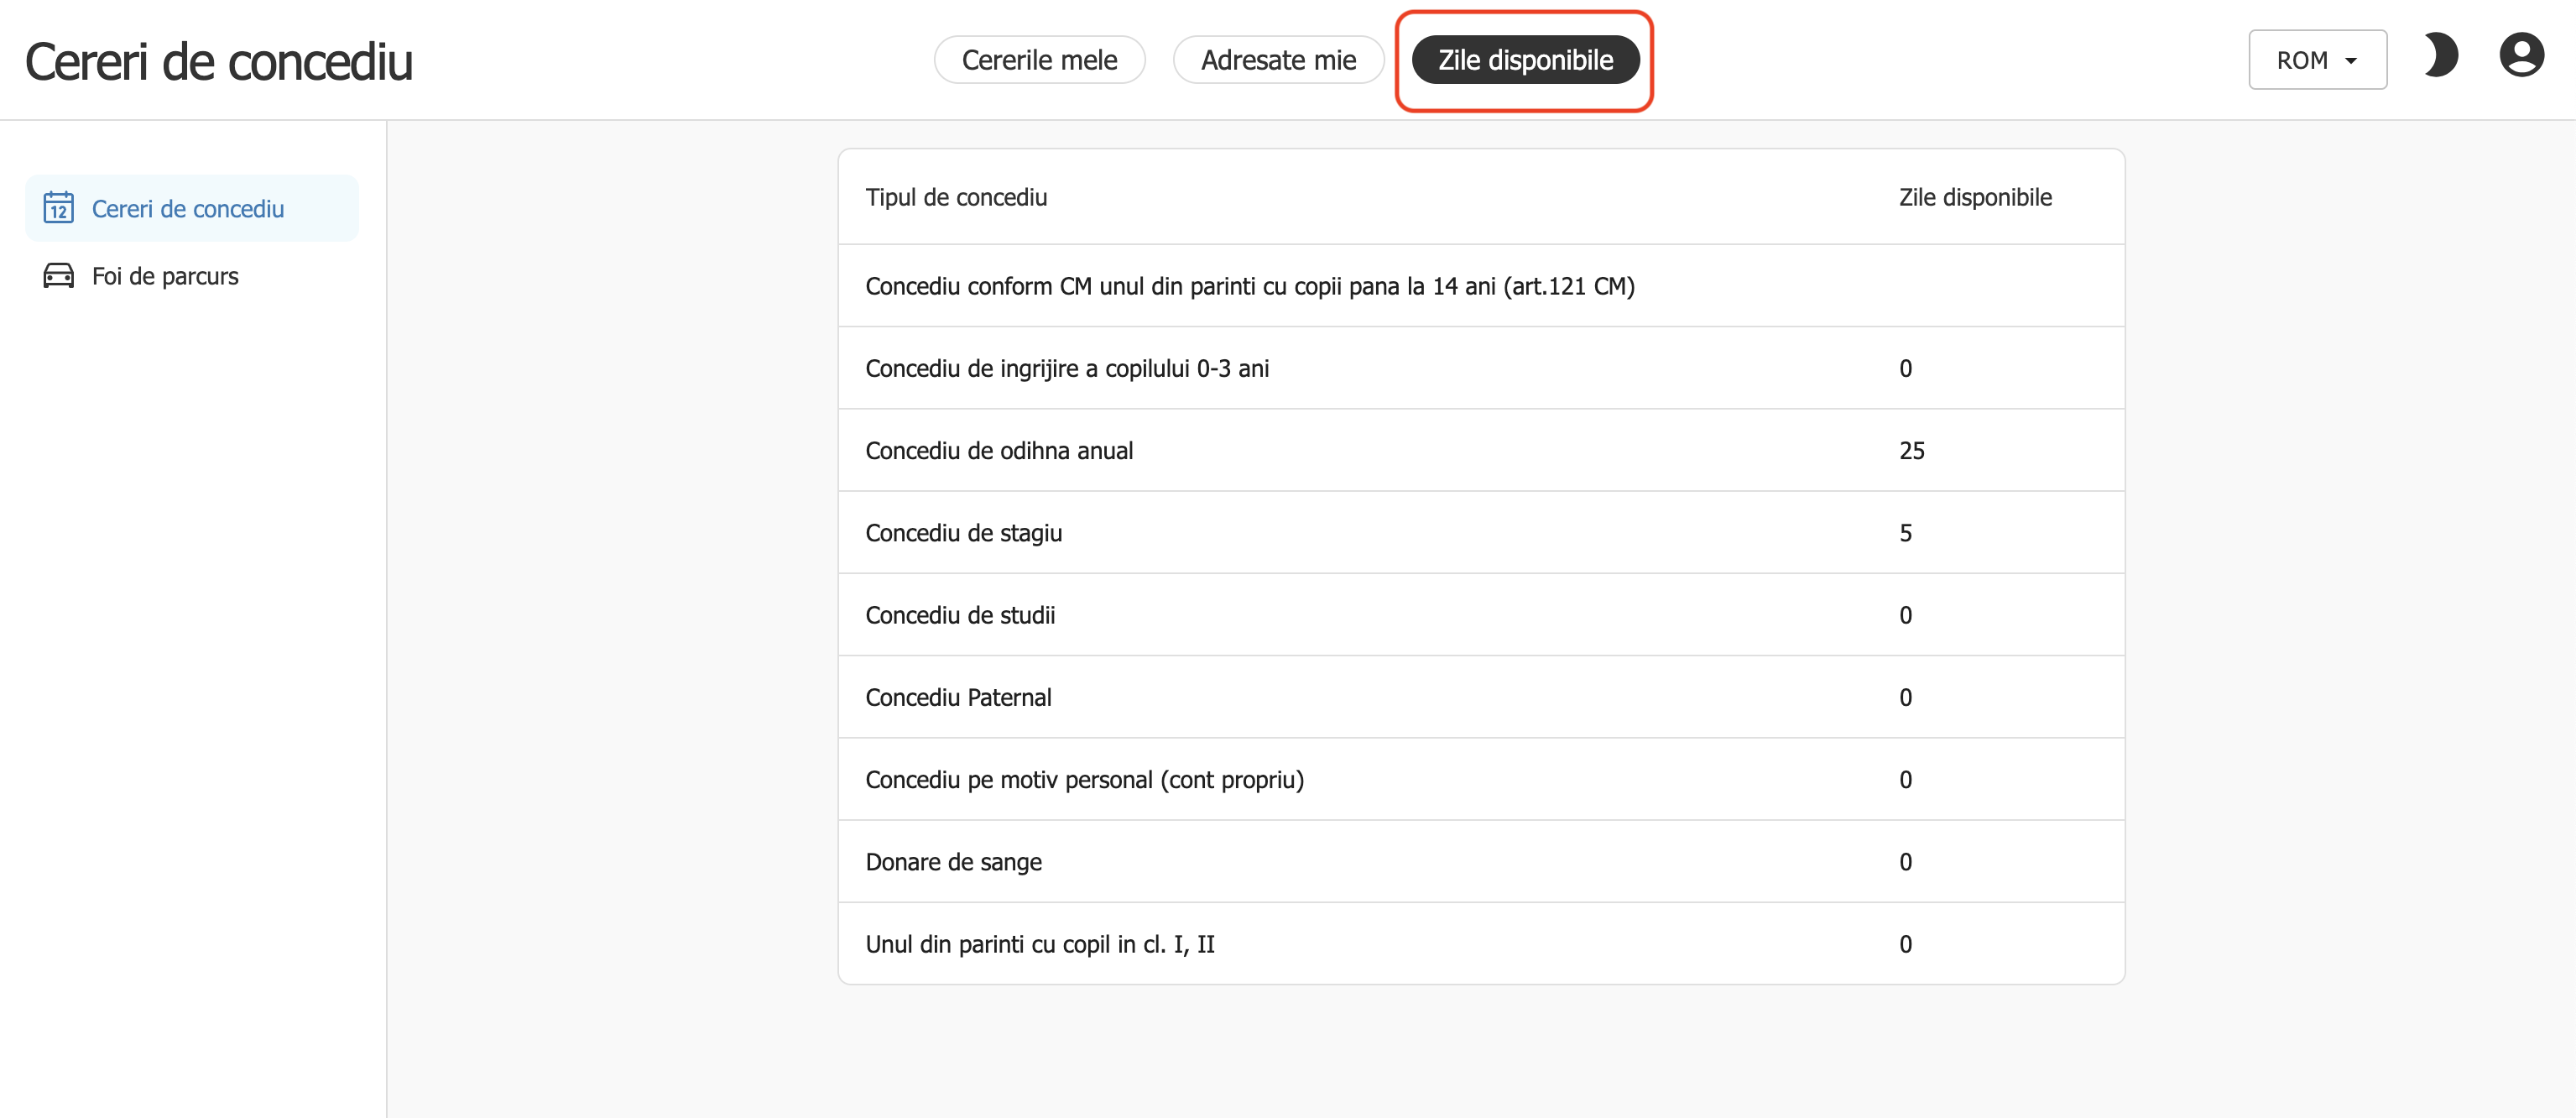This screenshot has width=2576, height=1118.
Task: Click the Tipul de concediu column header
Action: click(956, 197)
